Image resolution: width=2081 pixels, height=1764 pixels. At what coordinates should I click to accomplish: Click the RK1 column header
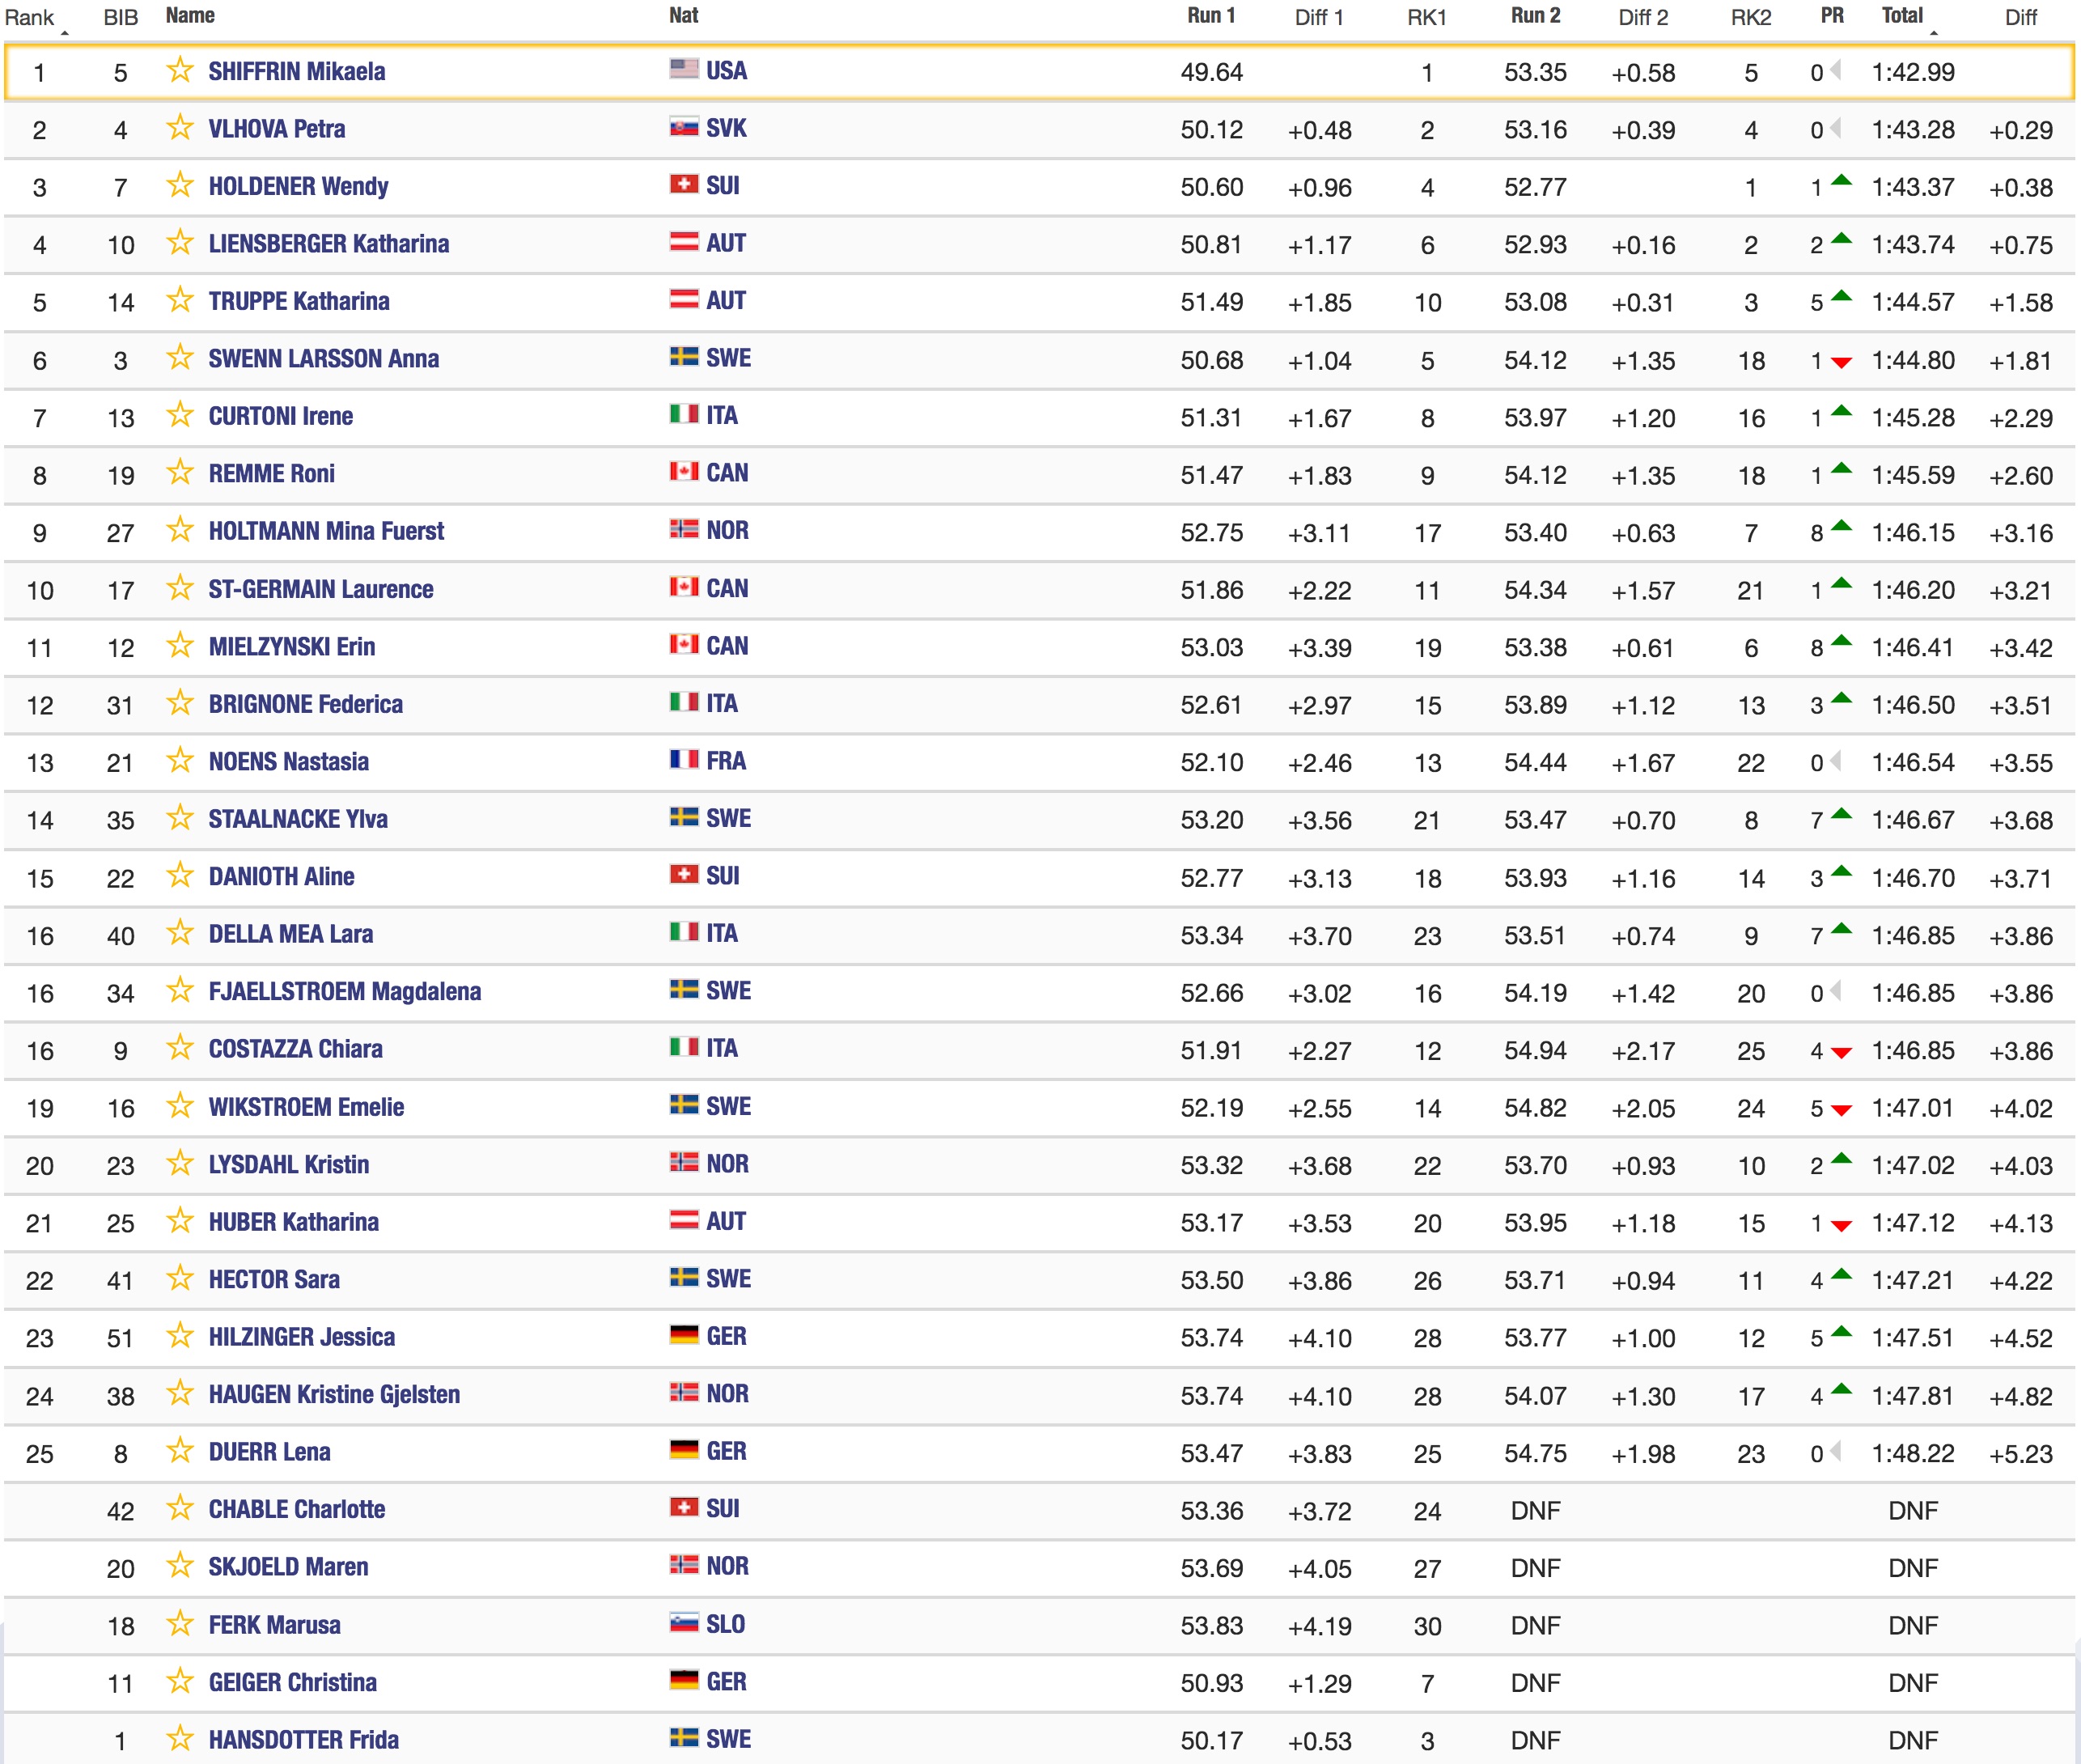1427,17
